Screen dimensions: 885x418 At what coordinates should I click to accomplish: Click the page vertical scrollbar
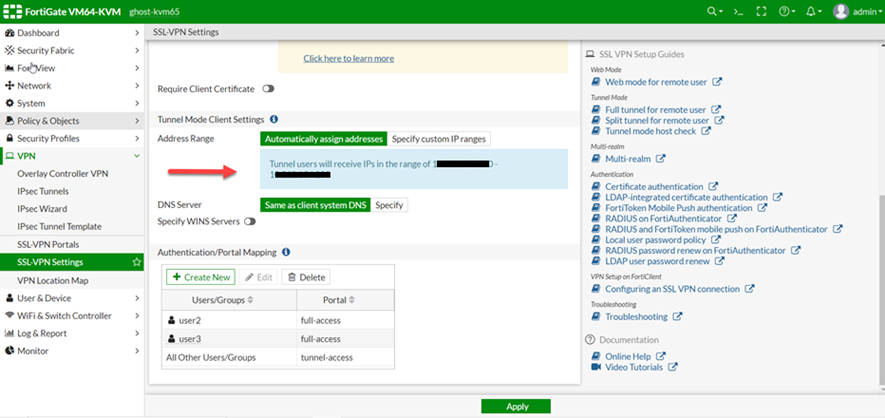pos(882,291)
